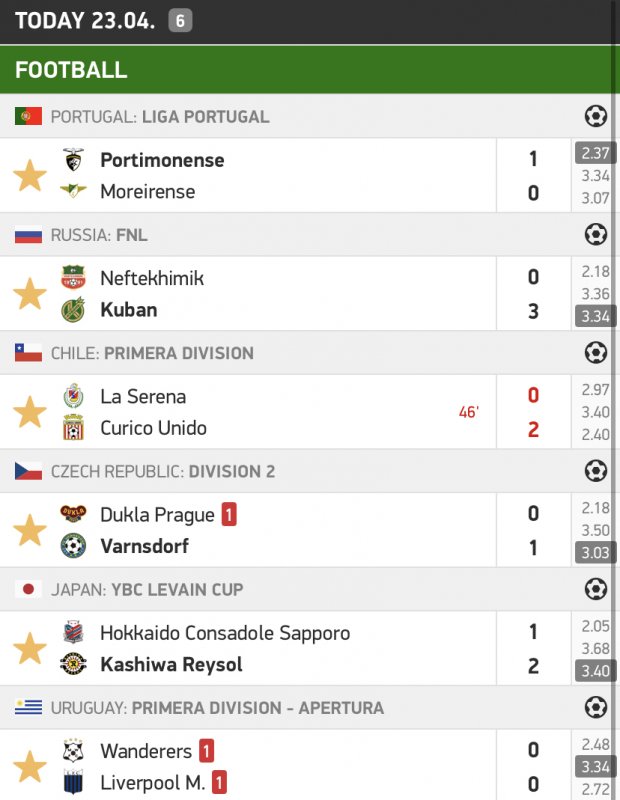Select the 3.03 odds for Varnsdorf
This screenshot has height=800, width=620.
coord(595,553)
